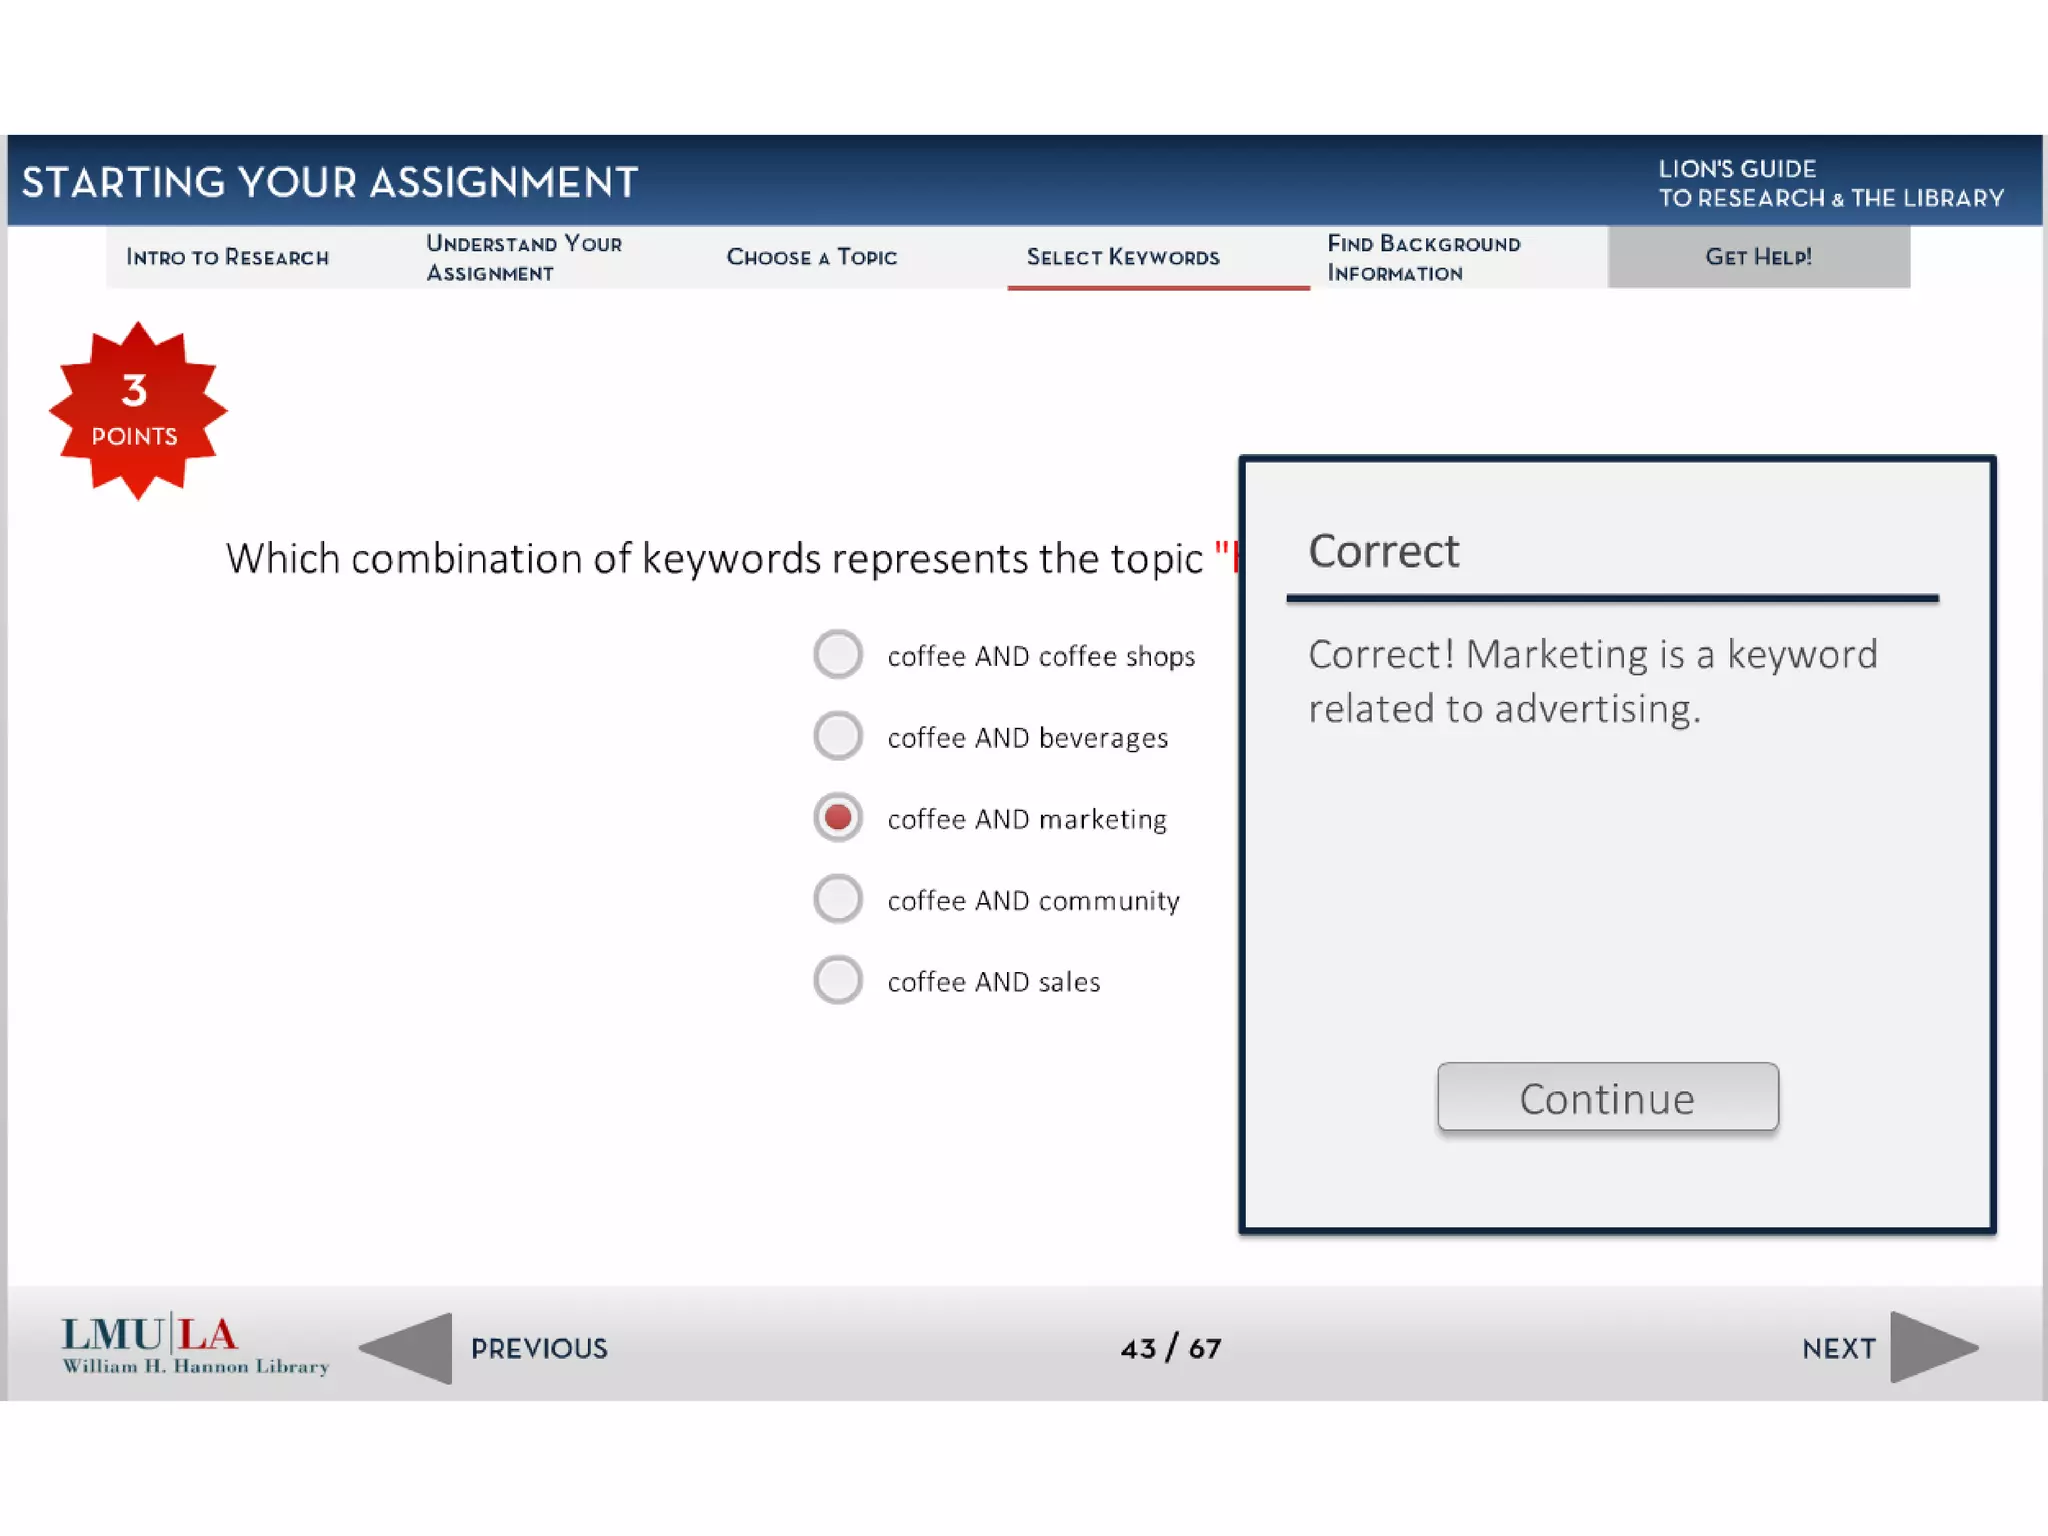Viewport: 2048px width, 1536px height.
Task: Switch to Understand Your Assignment tab
Action: (x=524, y=257)
